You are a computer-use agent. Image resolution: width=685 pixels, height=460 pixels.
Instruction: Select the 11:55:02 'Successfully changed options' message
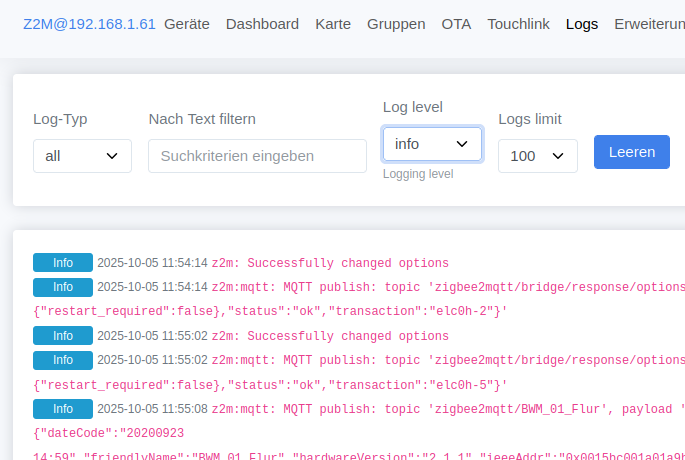point(330,337)
